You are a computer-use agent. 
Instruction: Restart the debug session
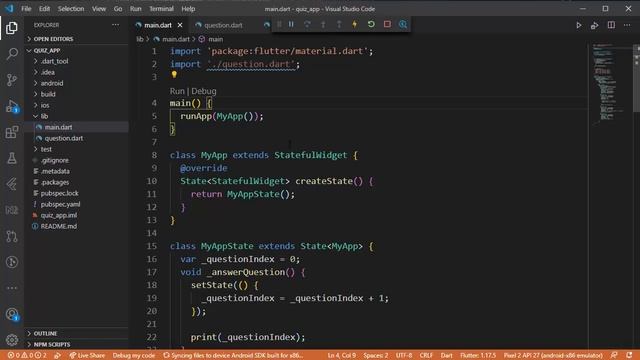coord(371,24)
